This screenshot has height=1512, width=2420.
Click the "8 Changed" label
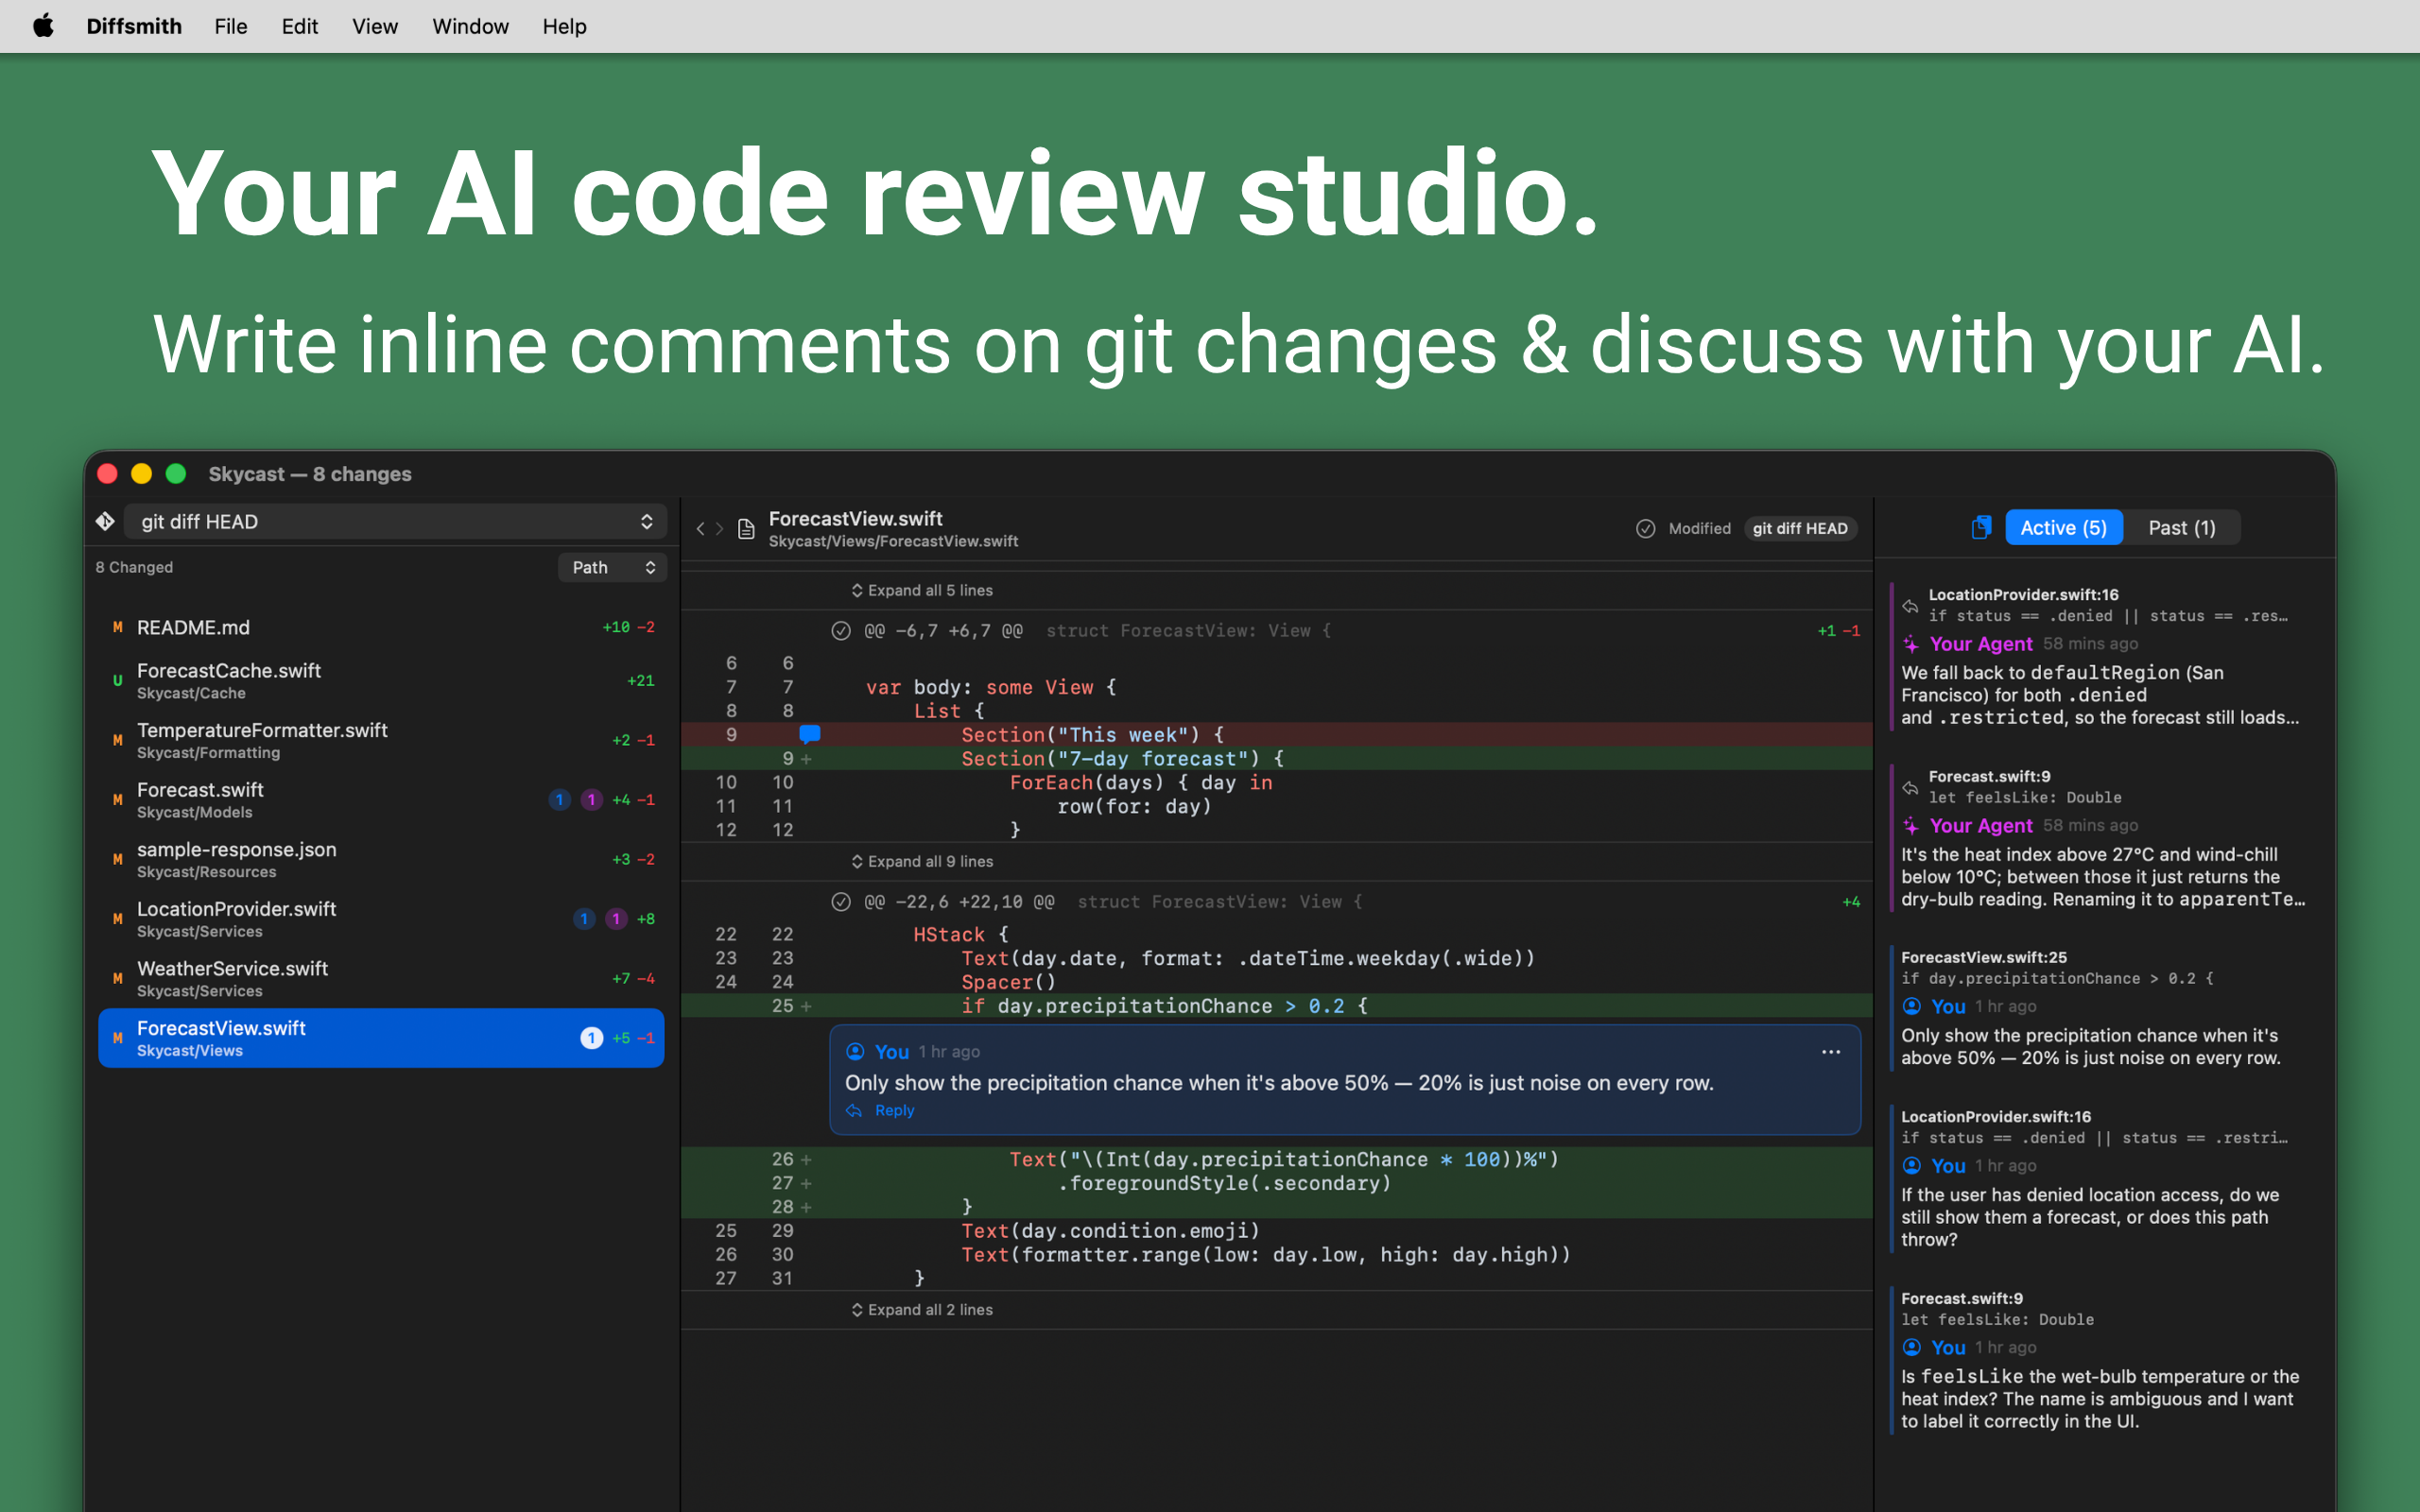(134, 567)
